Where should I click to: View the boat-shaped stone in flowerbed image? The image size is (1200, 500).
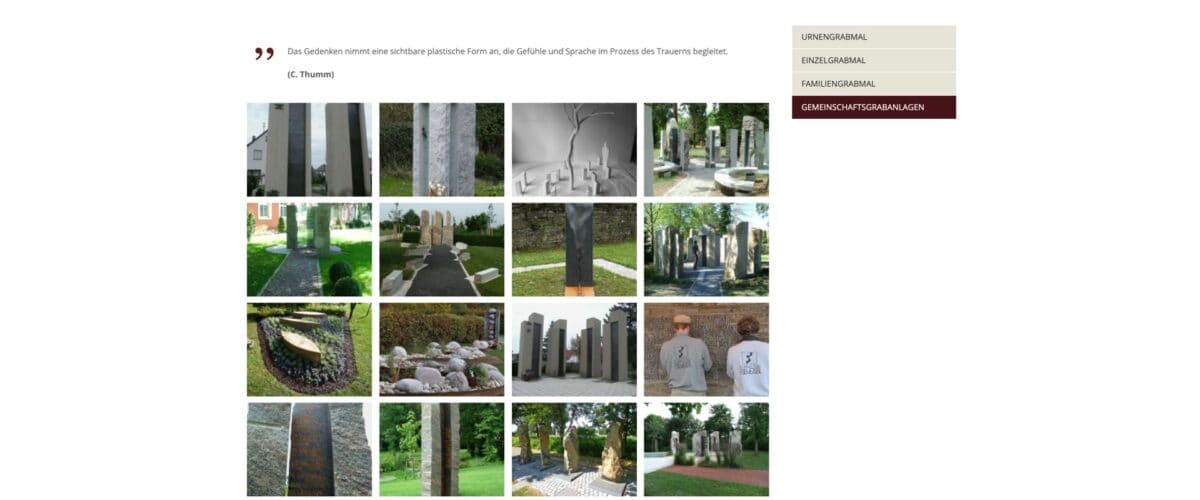(x=309, y=350)
